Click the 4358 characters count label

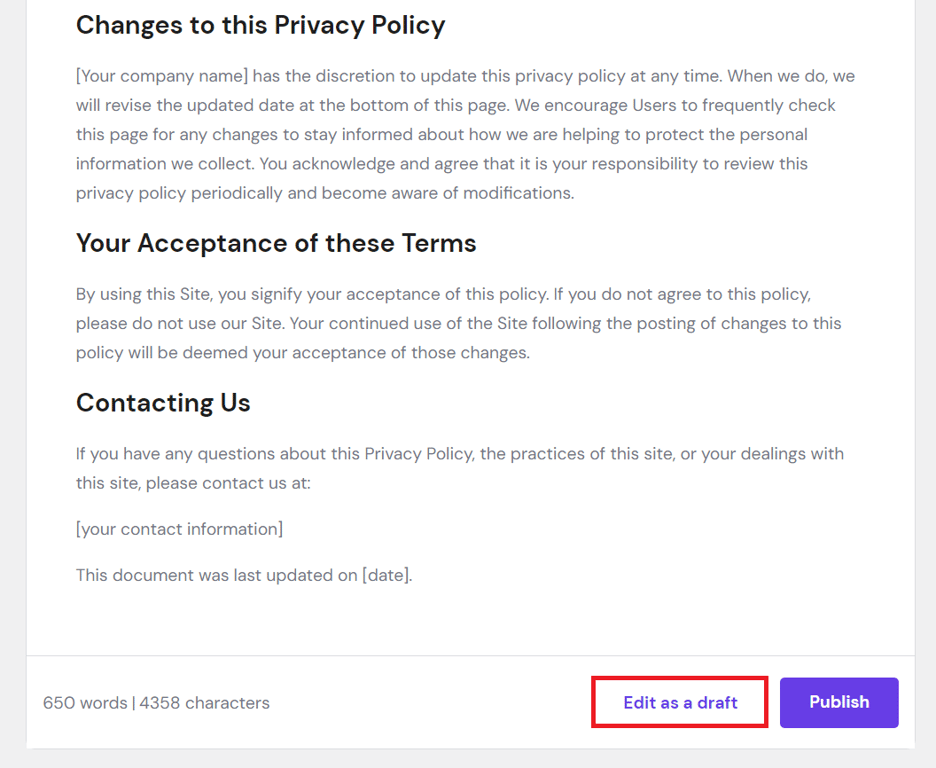point(204,703)
